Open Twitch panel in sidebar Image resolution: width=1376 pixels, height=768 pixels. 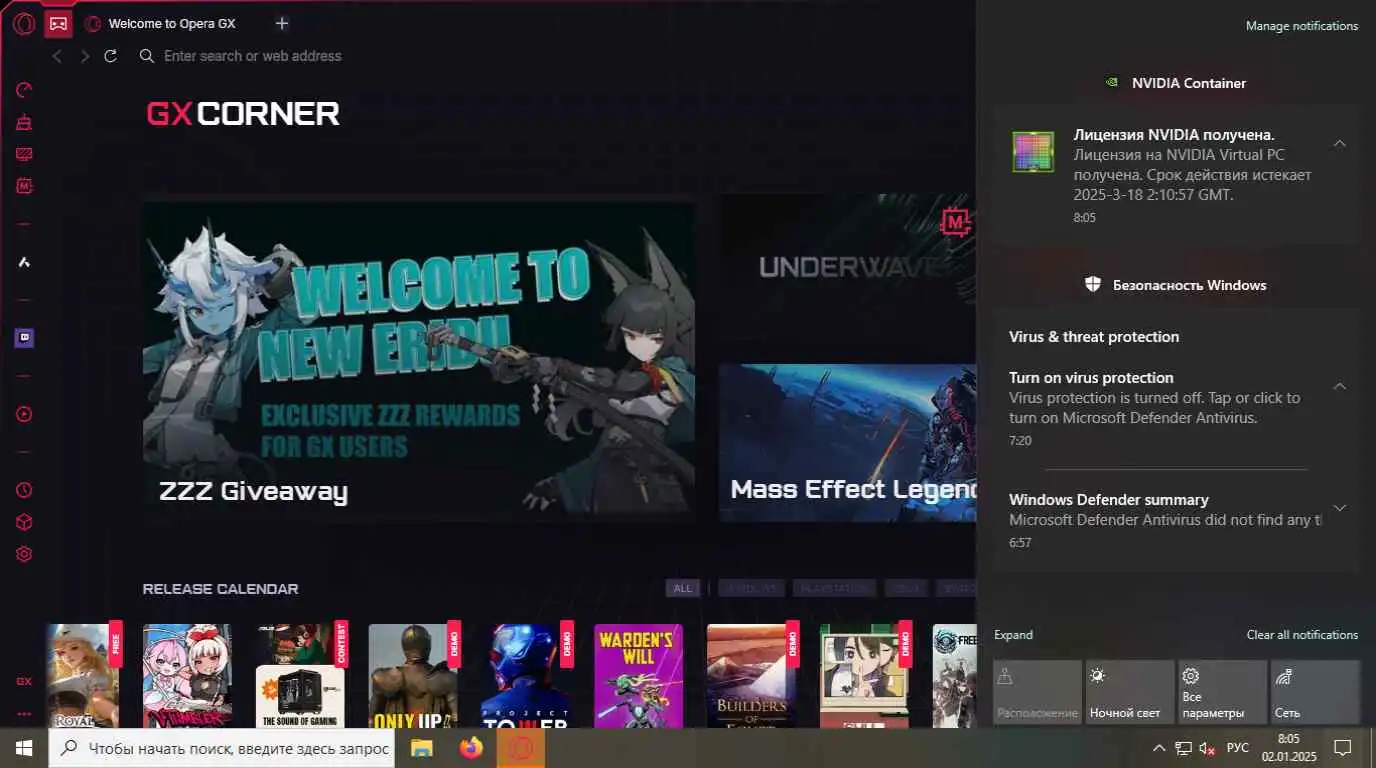coord(24,338)
